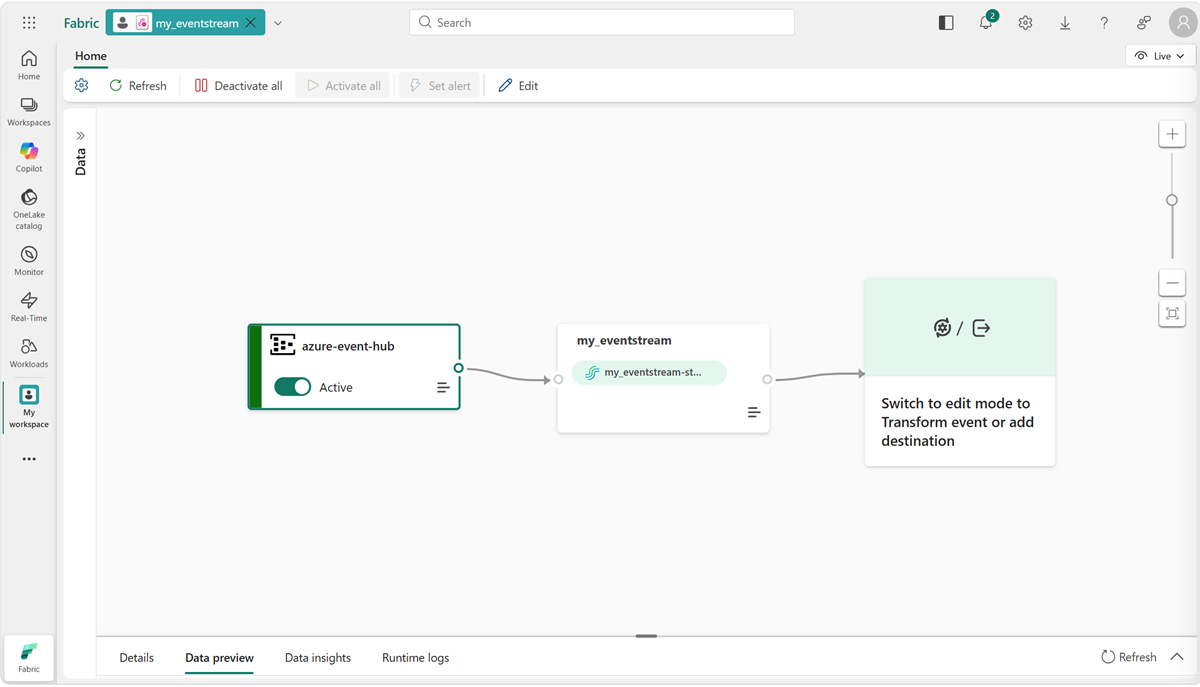Open the feedback/share icon in header

1144,23
